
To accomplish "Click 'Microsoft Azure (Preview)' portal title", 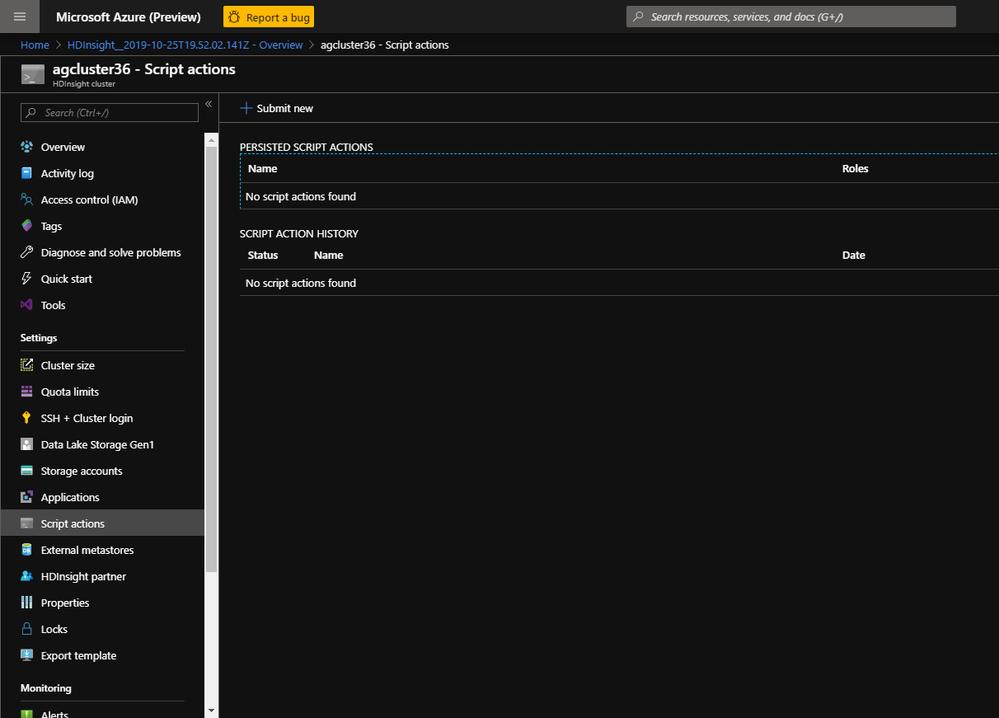I will (128, 17).
